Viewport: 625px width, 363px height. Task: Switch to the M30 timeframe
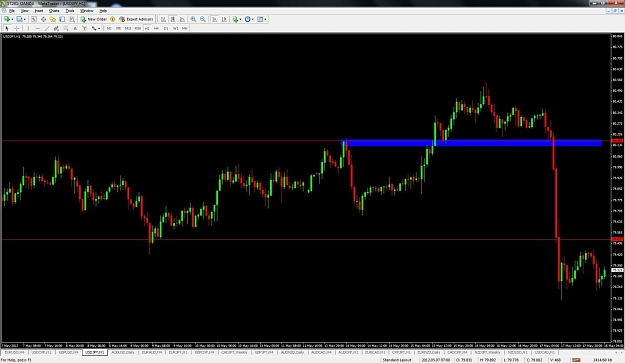138,28
